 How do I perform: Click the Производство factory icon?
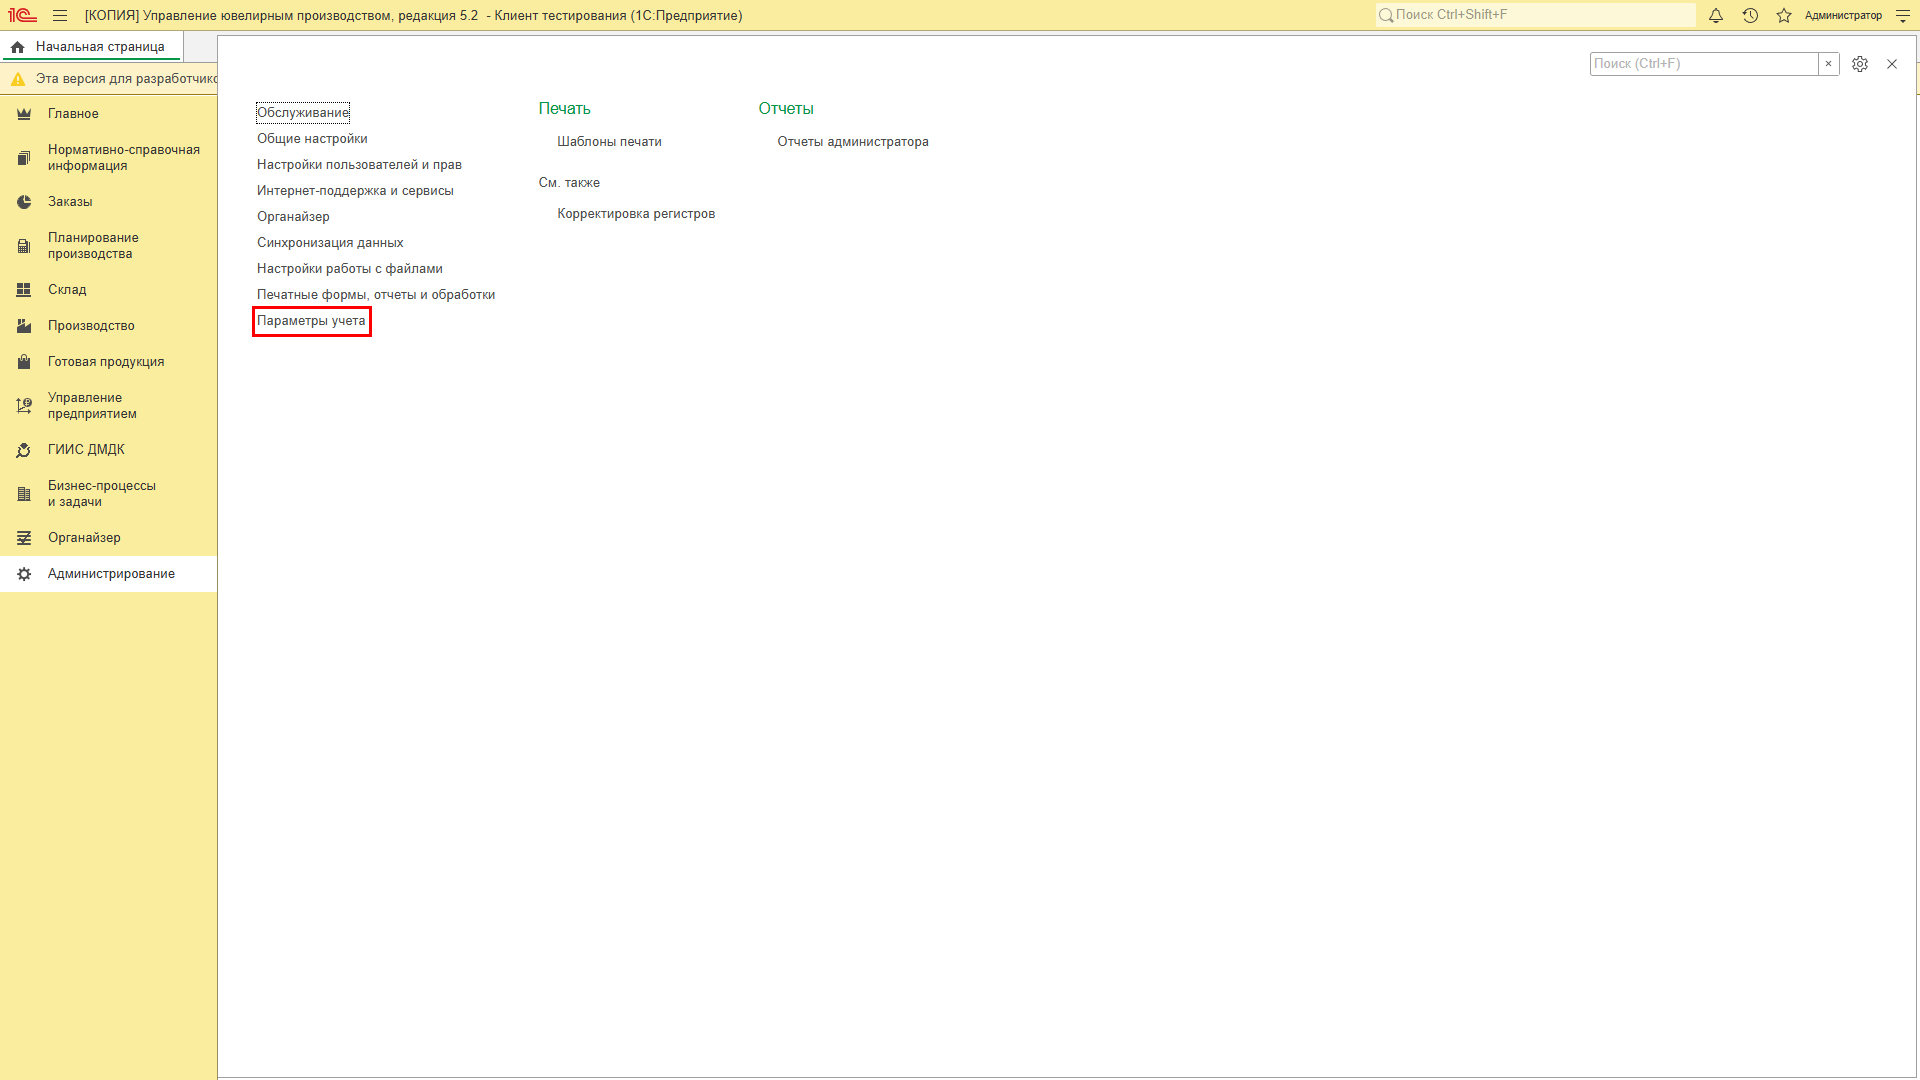(x=24, y=326)
